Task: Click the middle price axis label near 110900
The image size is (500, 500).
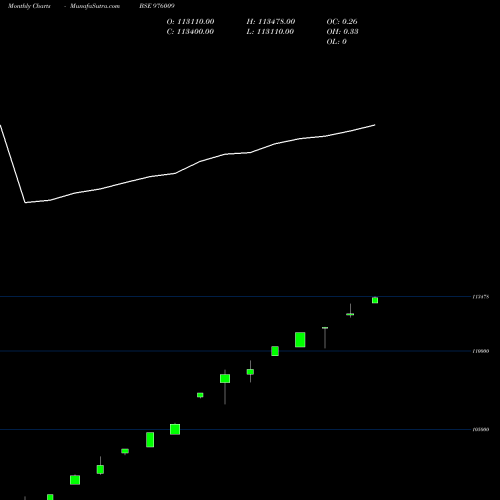Action: (x=481, y=351)
